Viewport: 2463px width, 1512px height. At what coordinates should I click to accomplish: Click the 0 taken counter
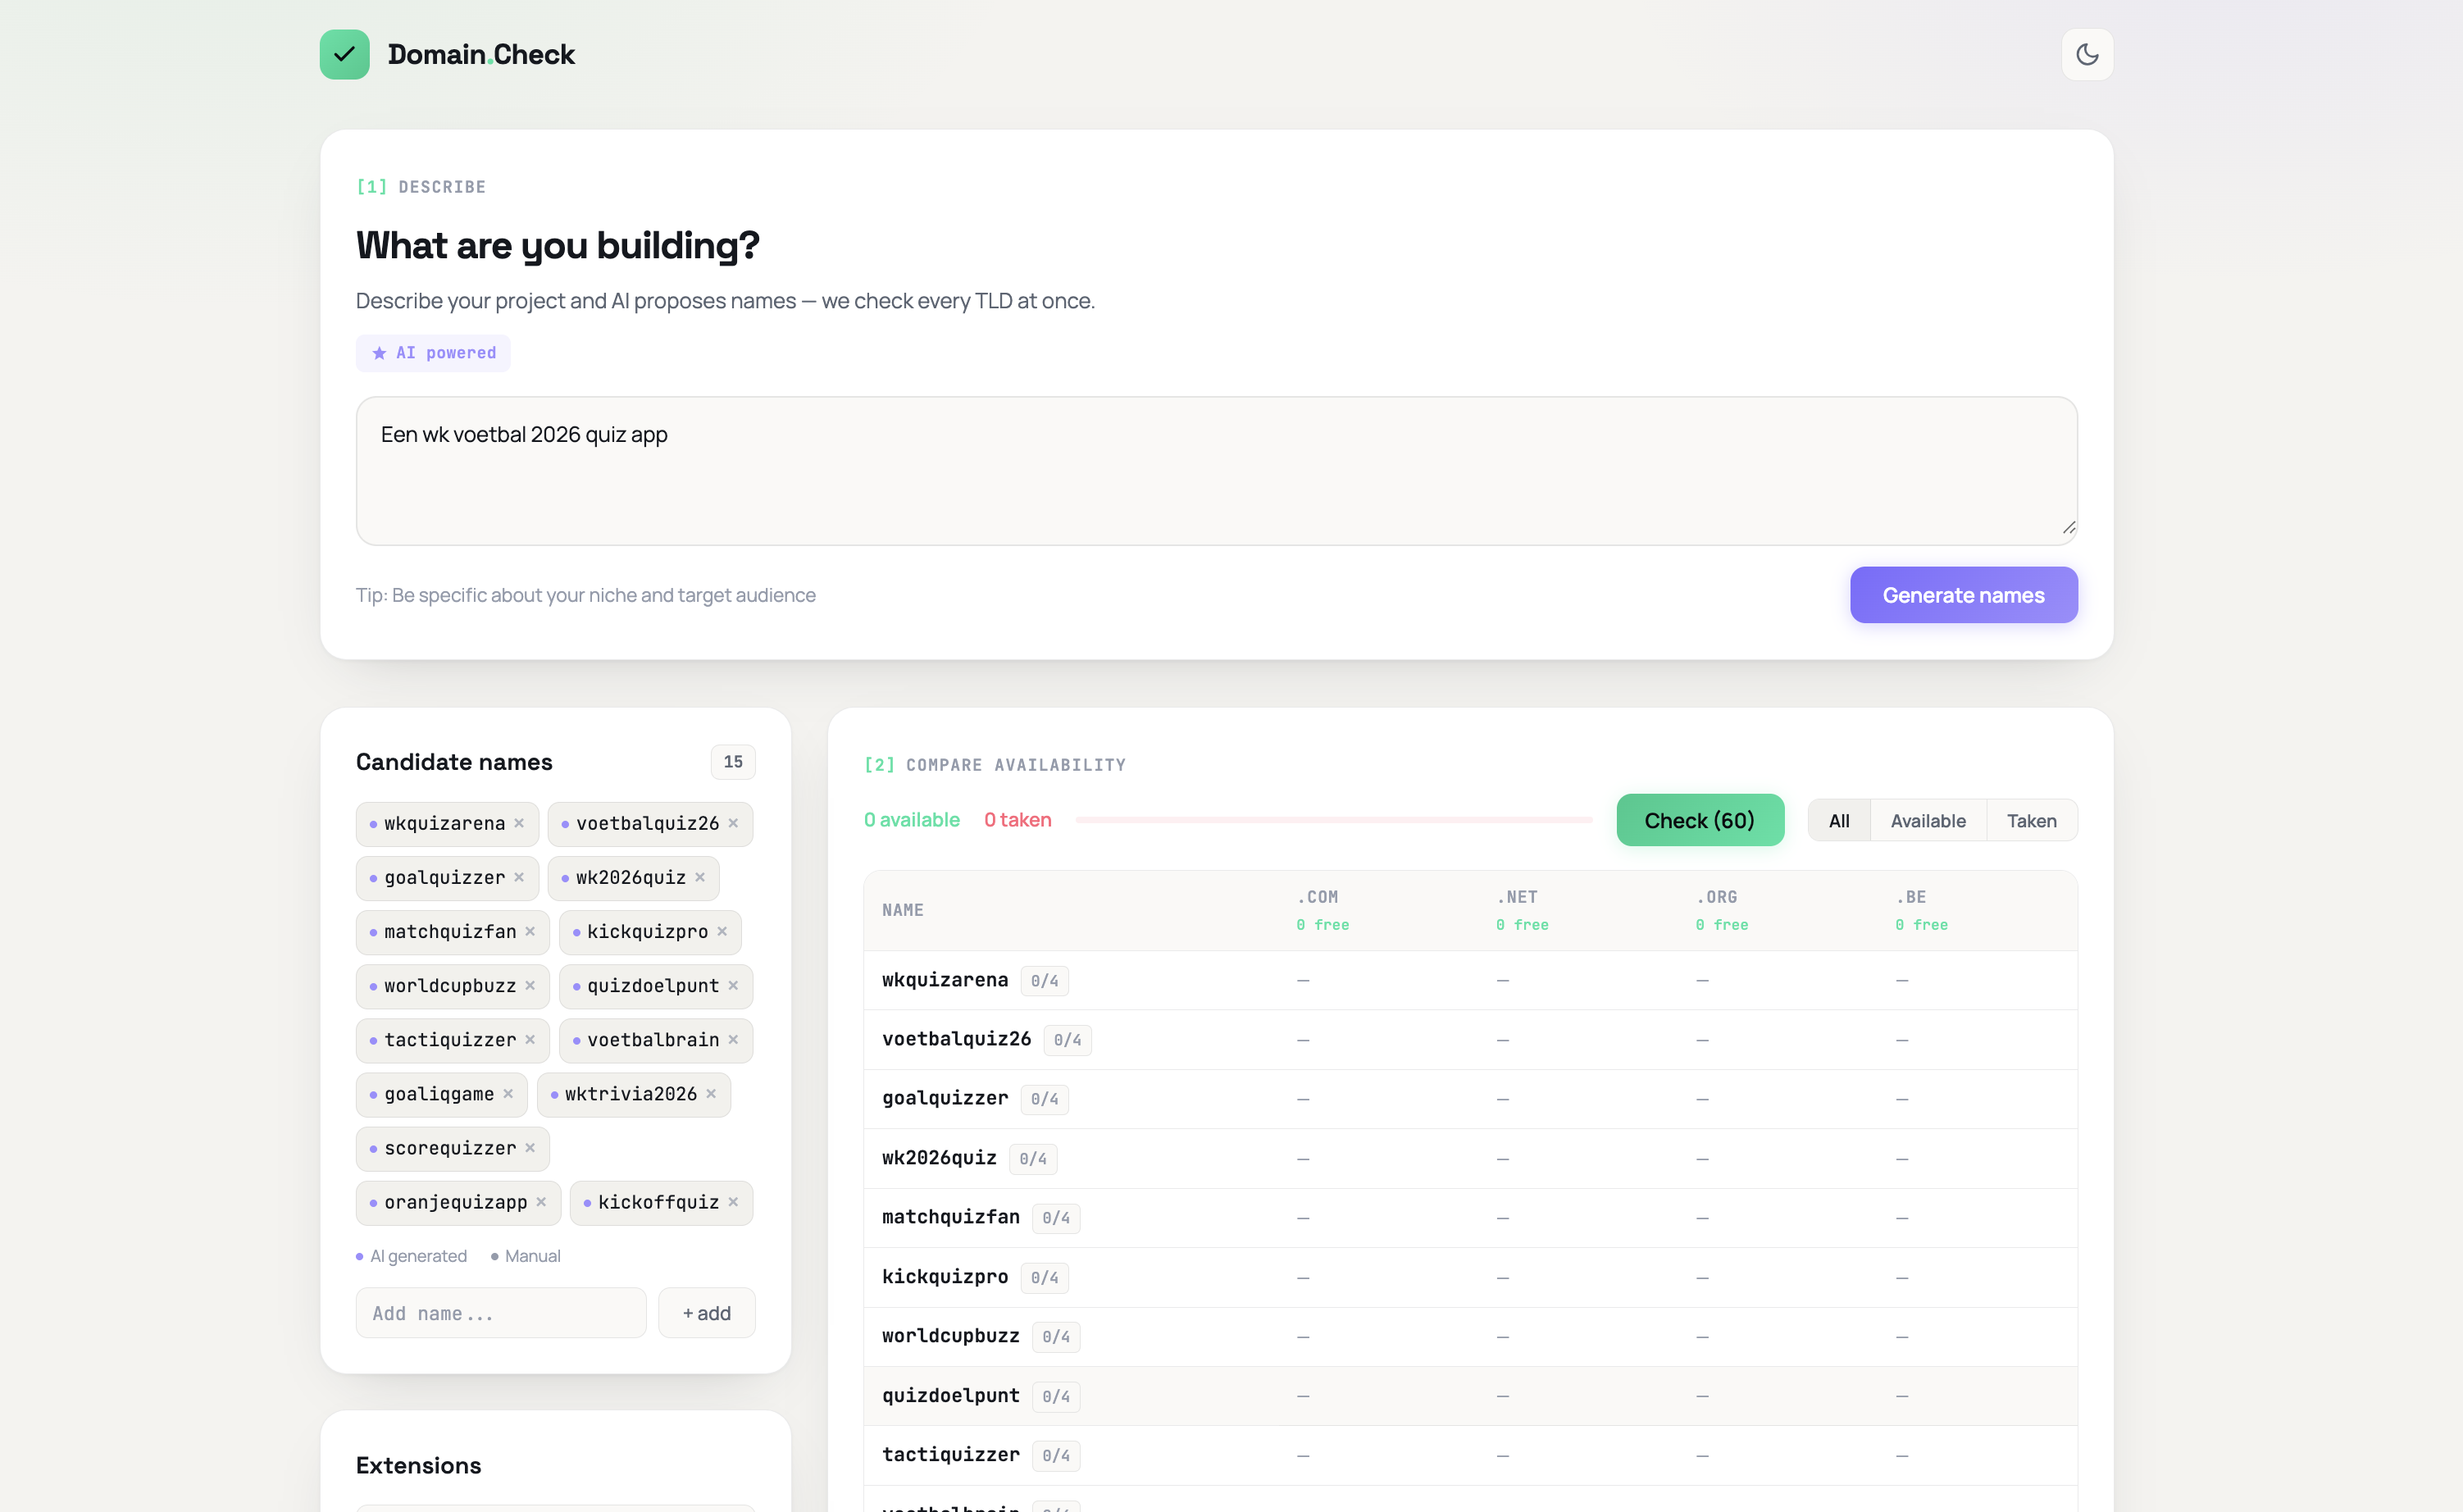click(1018, 820)
